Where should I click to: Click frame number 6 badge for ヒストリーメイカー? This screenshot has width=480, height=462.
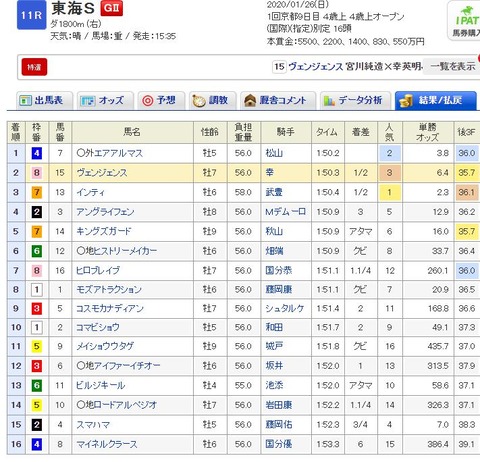(37, 251)
